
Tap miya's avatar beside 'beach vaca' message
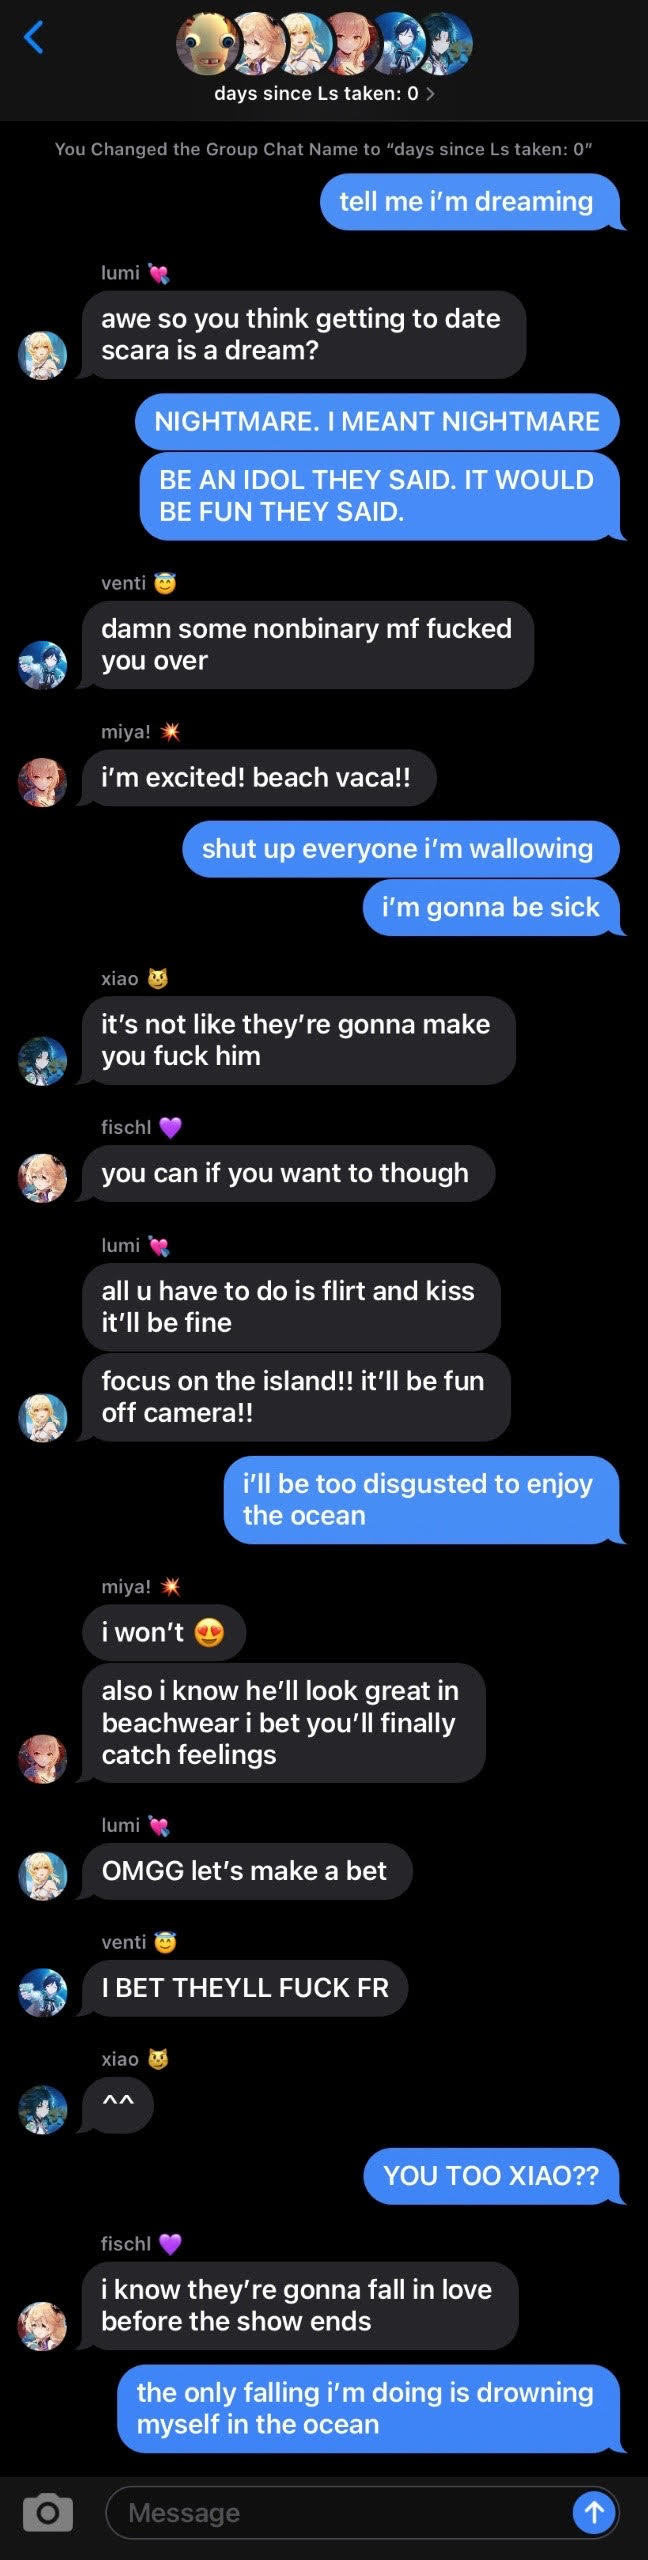click(43, 782)
